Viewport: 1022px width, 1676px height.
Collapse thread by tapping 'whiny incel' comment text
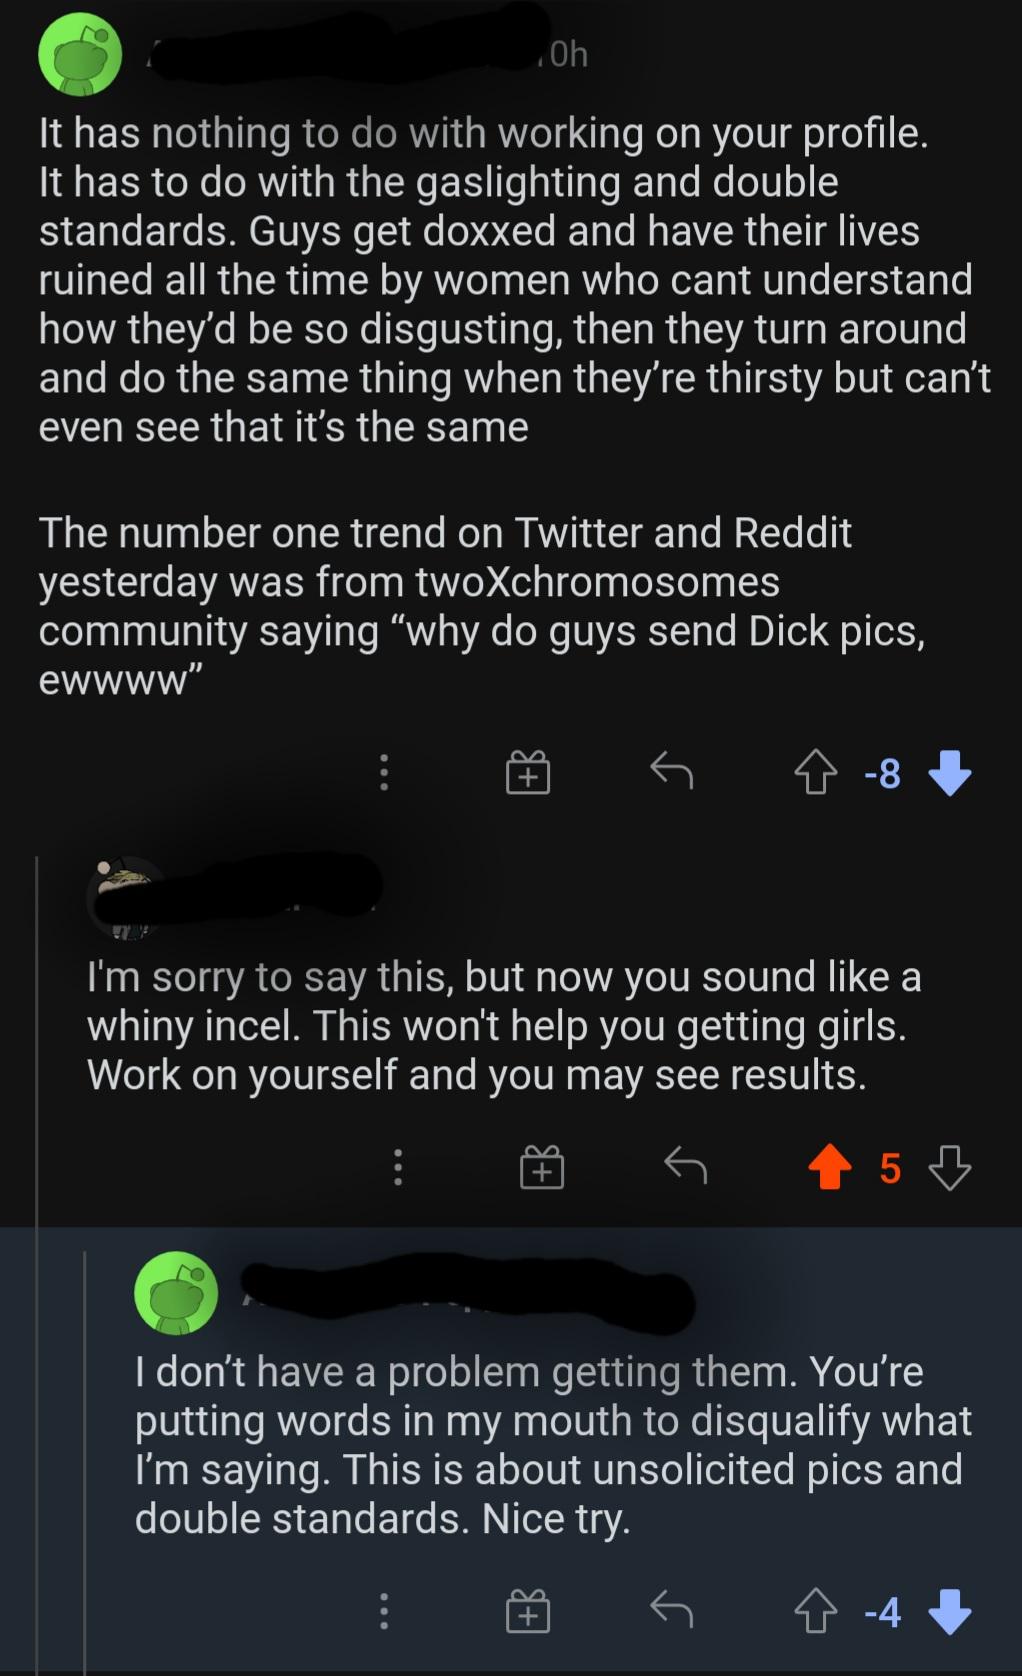click(504, 1025)
